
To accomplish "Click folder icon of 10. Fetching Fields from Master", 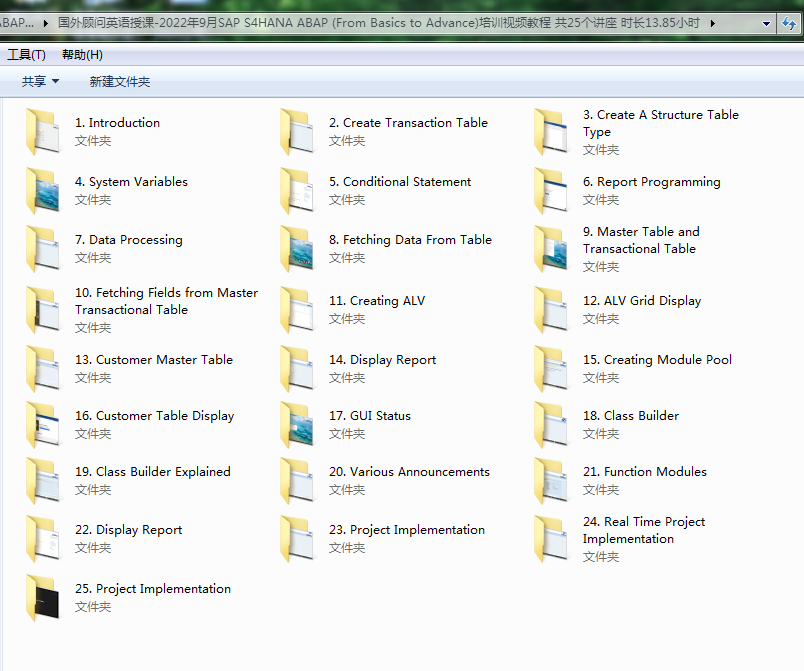I will pyautogui.click(x=43, y=310).
